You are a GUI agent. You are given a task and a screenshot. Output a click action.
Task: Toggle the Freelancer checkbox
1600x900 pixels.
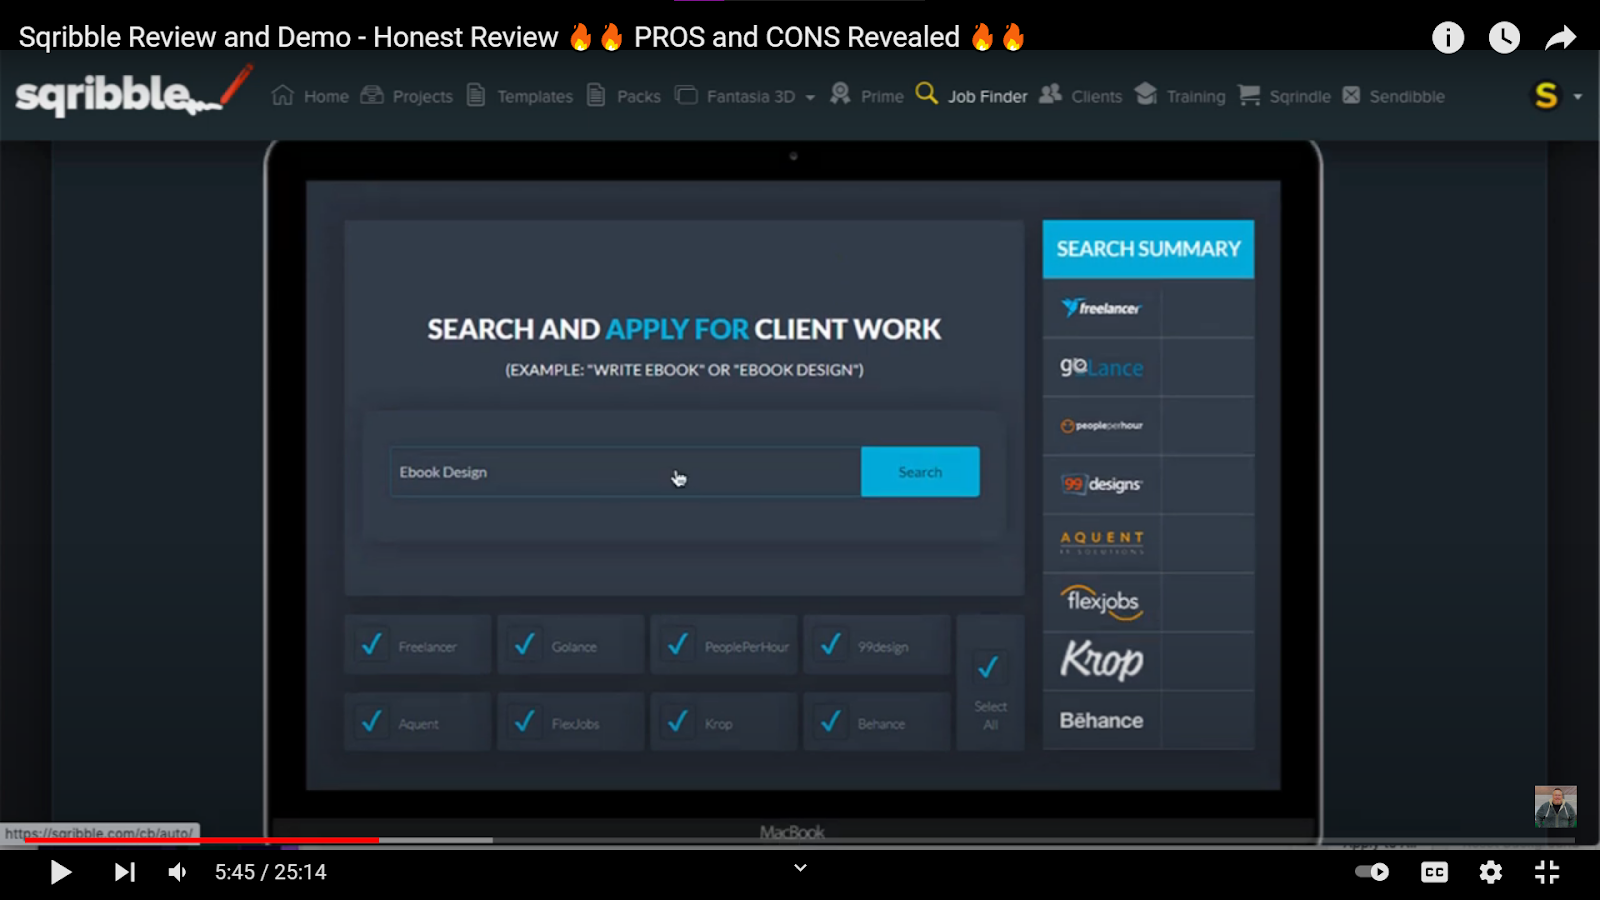point(372,645)
